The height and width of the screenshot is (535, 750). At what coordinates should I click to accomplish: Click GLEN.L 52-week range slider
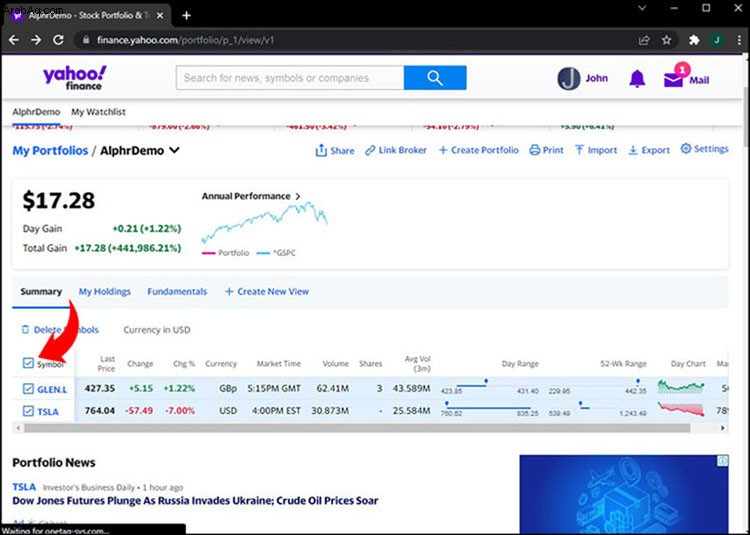(598, 386)
